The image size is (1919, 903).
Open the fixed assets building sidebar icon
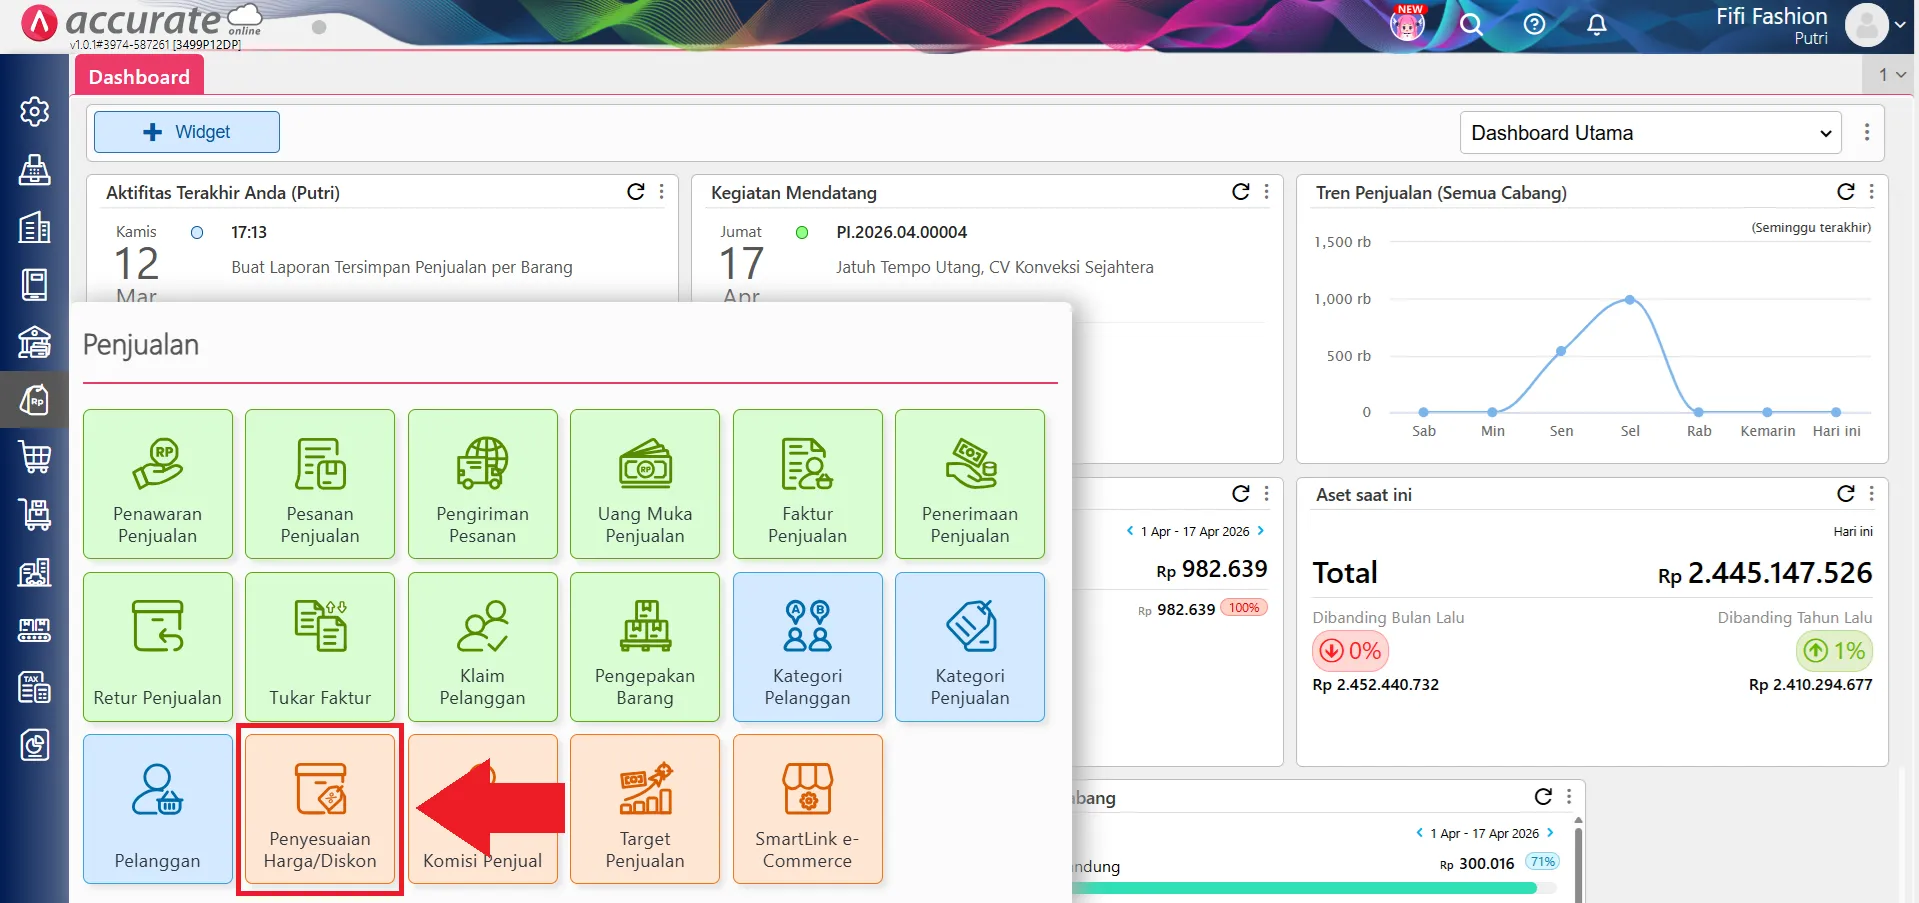(x=34, y=573)
